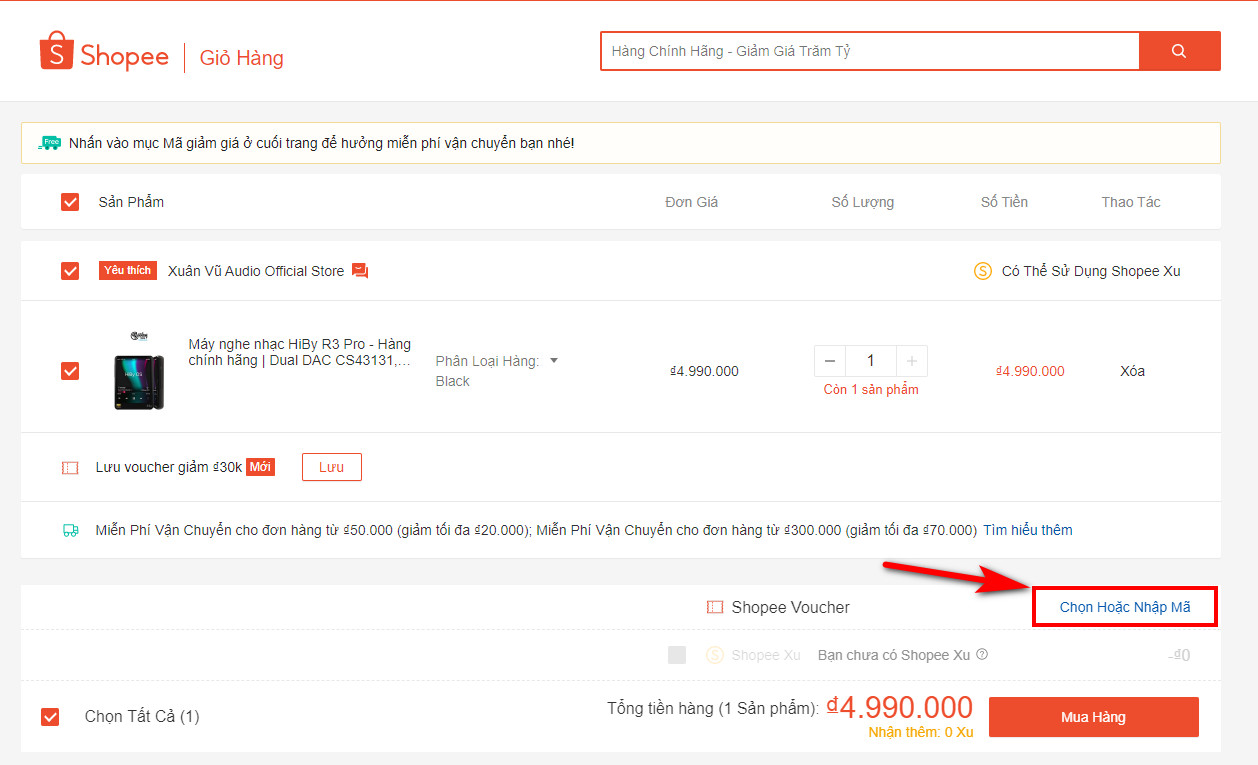Click the 'Số Tiền' column header
Screen dimensions: 1258x765
pyautogui.click(x=1004, y=202)
